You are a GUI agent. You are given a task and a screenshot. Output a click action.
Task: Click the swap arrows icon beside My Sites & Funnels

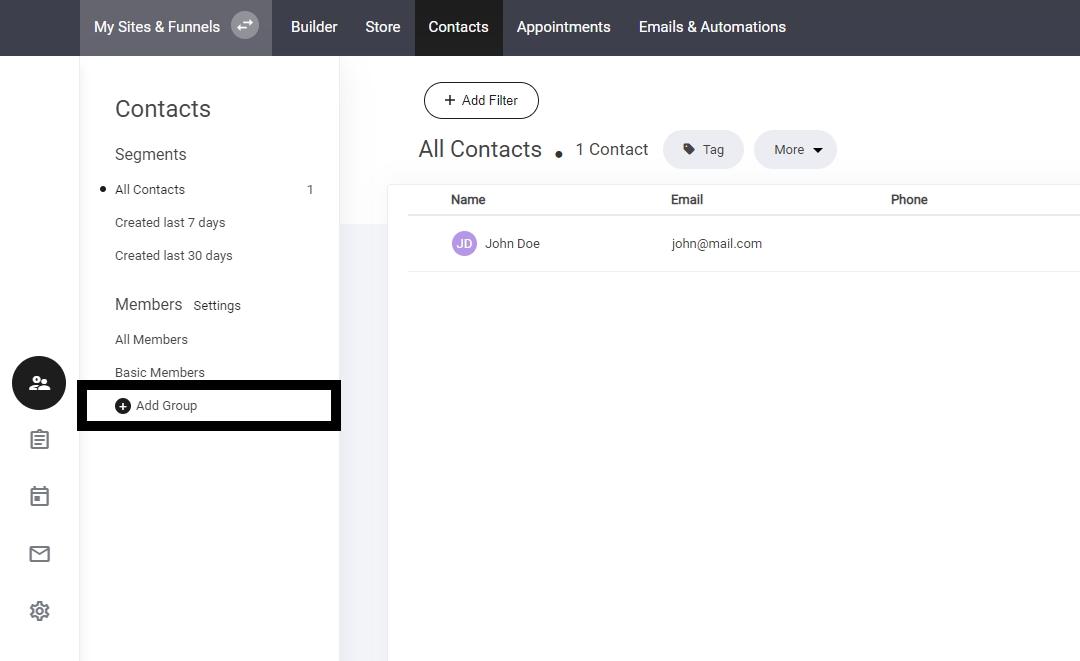(x=245, y=26)
